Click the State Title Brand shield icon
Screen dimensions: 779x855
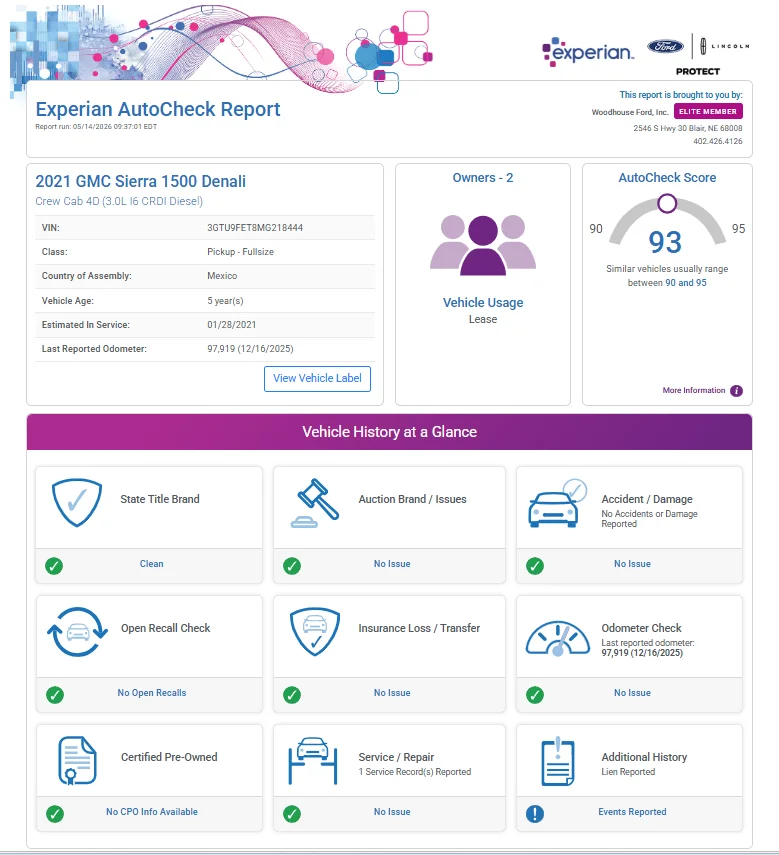pos(77,502)
